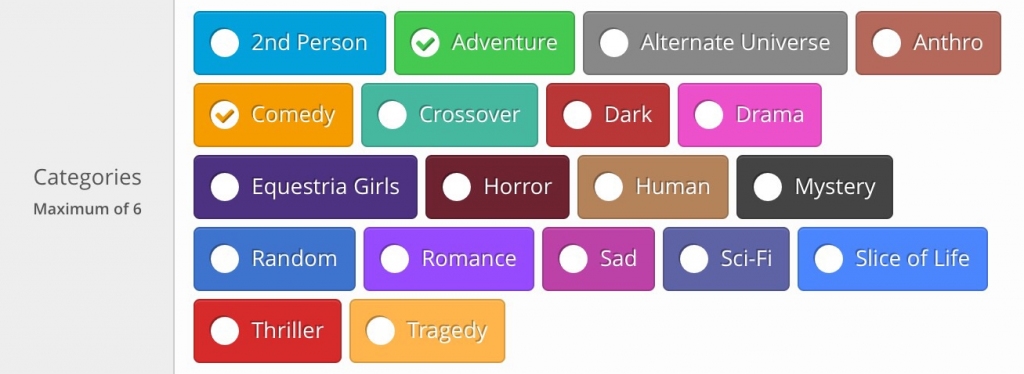Image resolution: width=1024 pixels, height=374 pixels.
Task: Choose the Crossover category
Action: click(x=449, y=115)
